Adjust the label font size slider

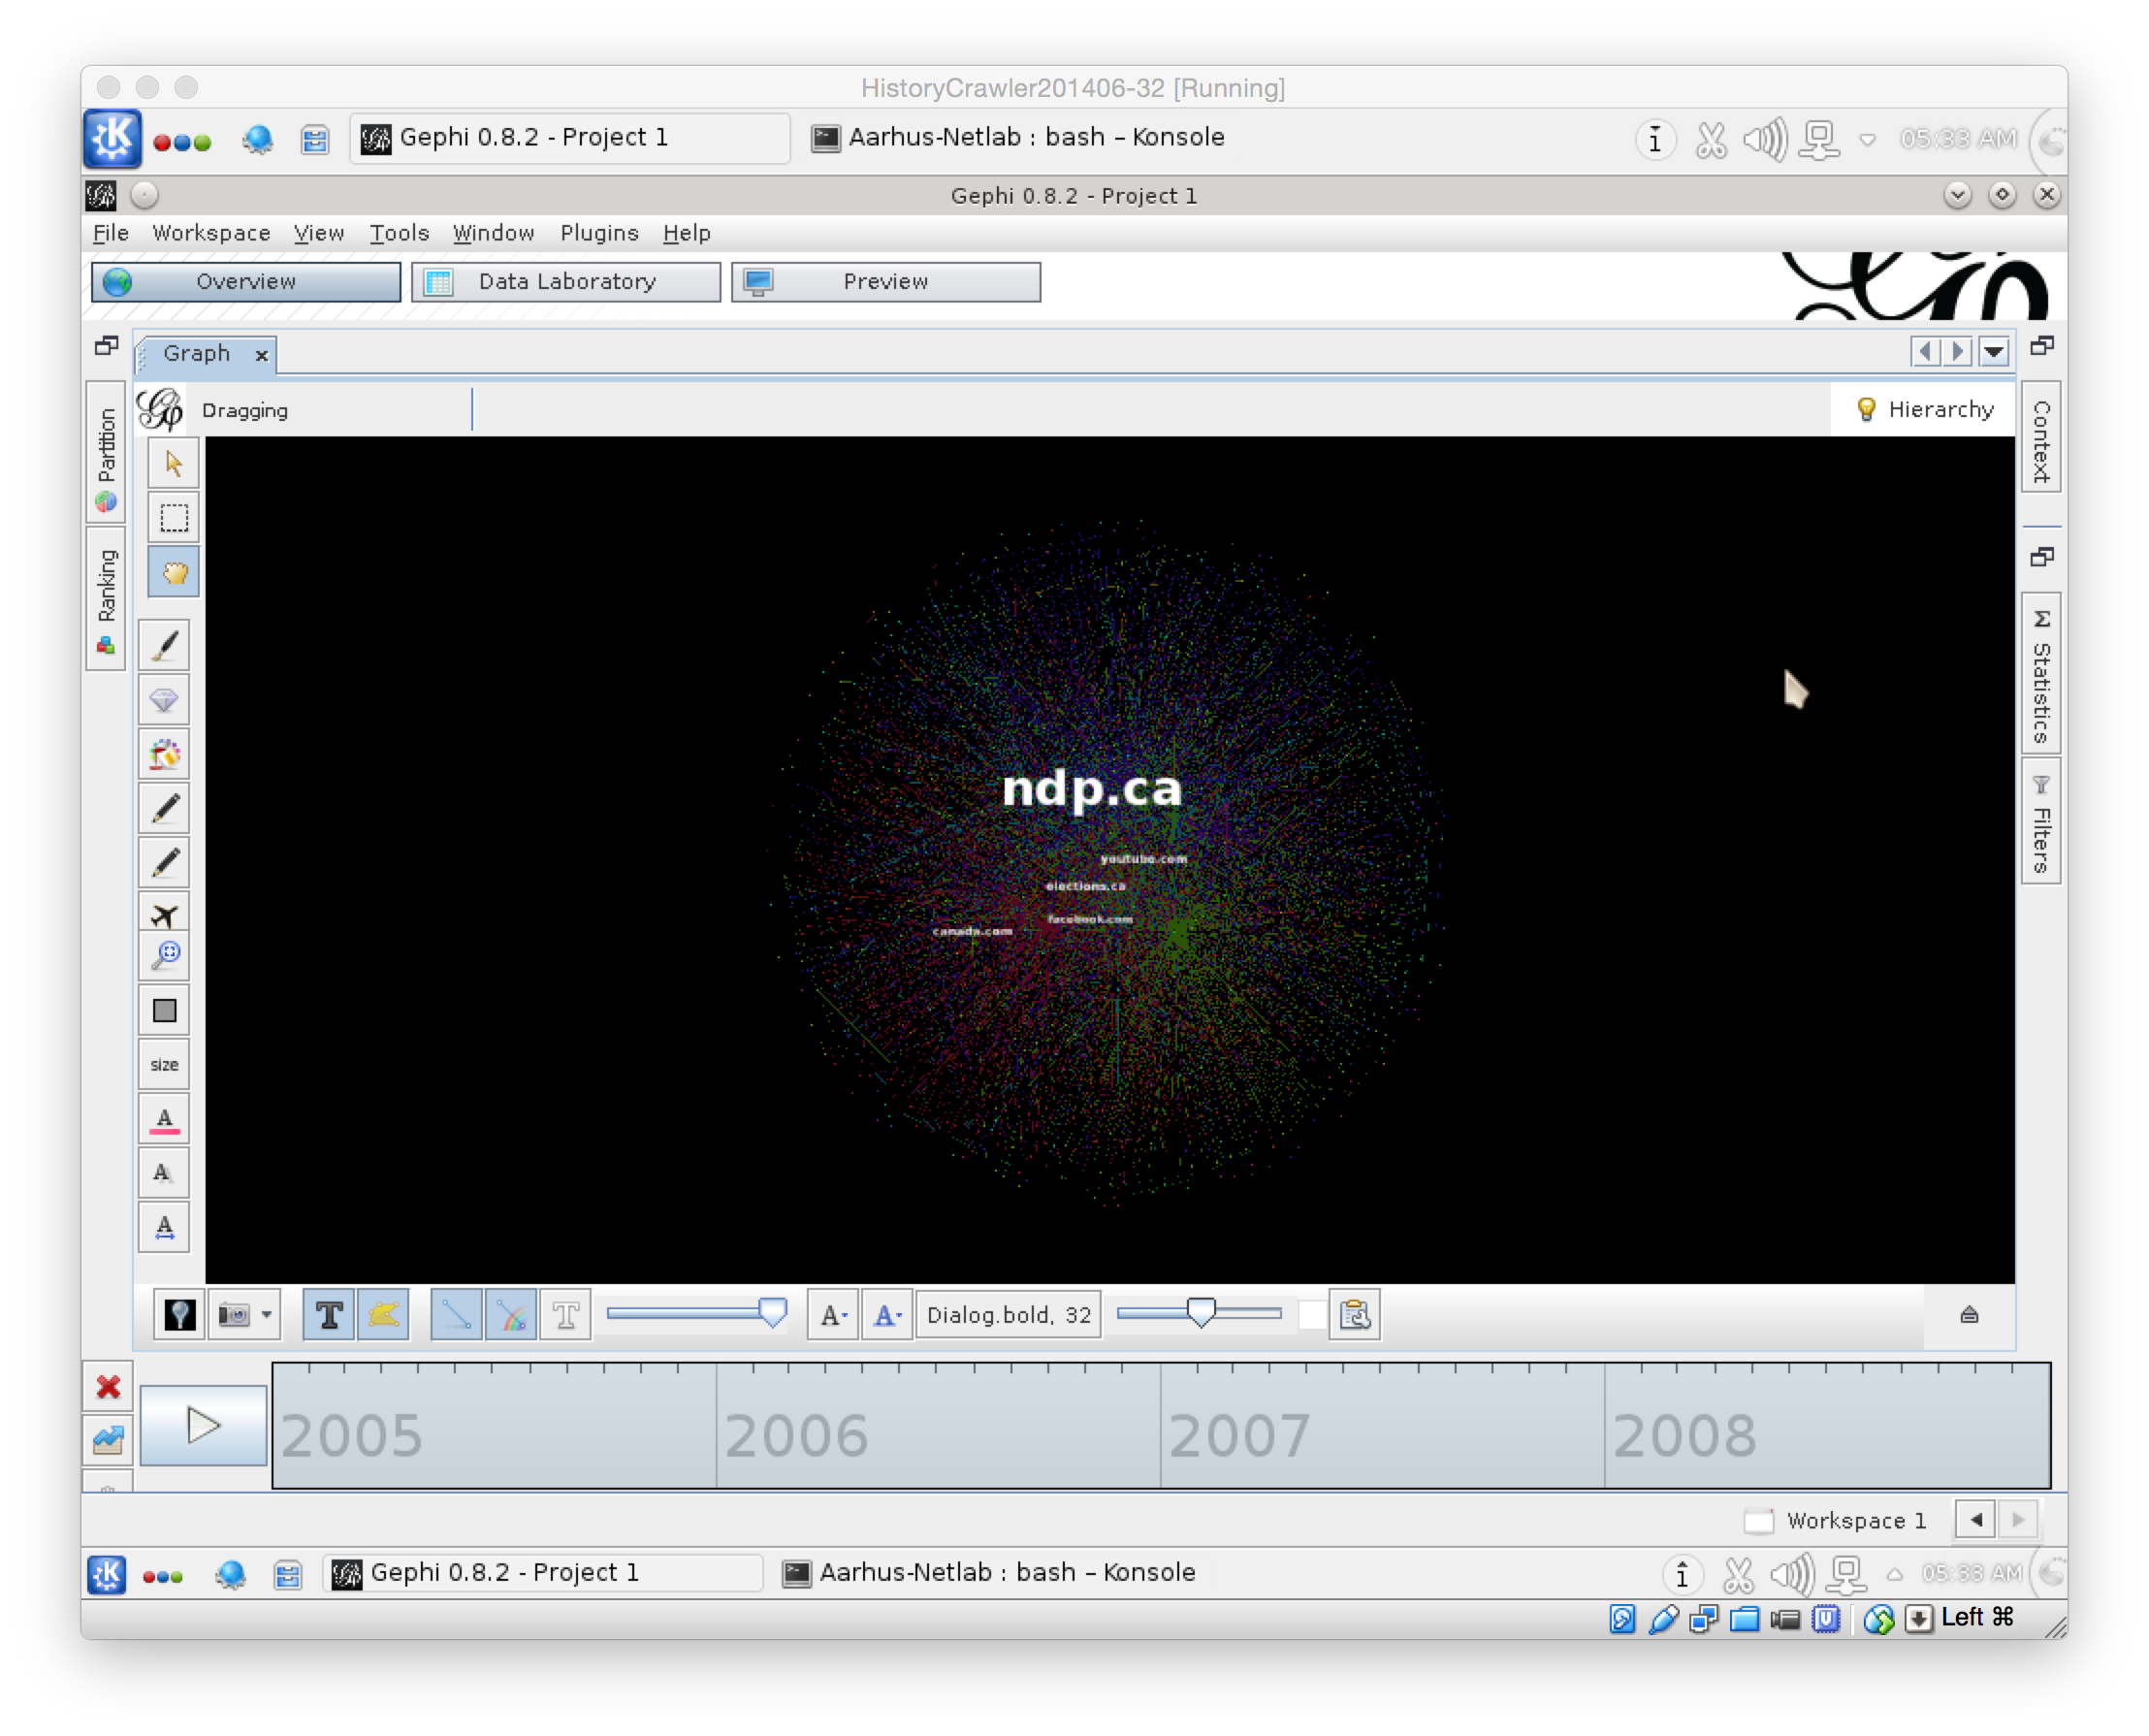(1200, 1313)
